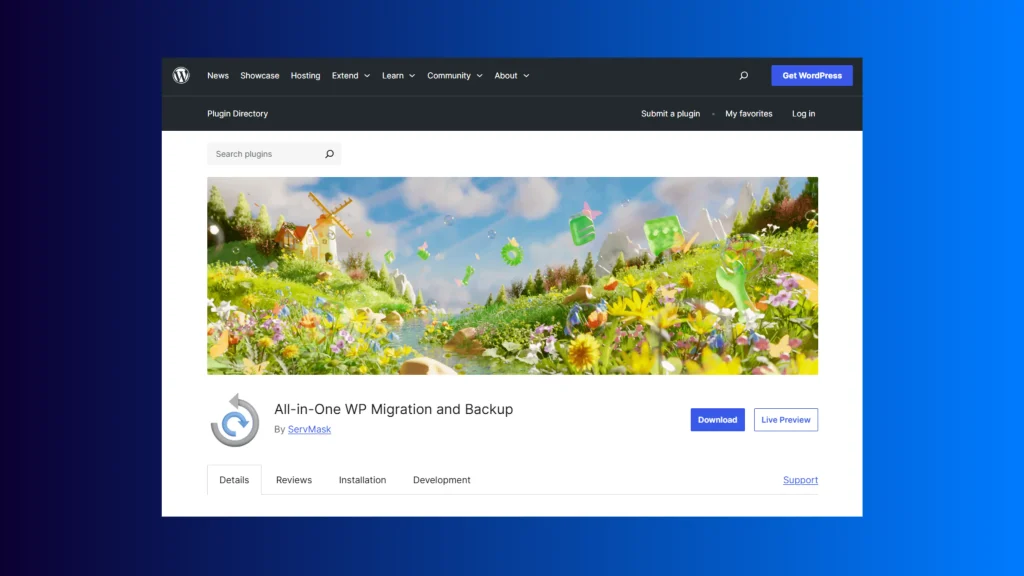Viewport: 1024px width, 576px height.
Task: Switch to the Development tab
Action: [441, 480]
